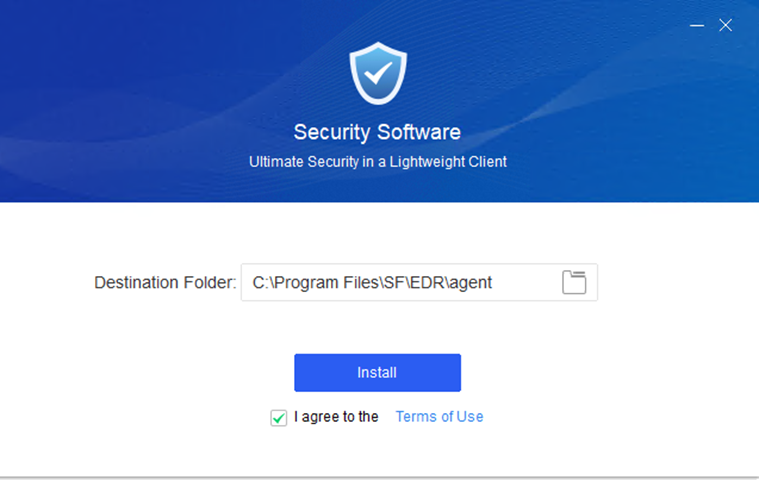Click the "Ultimate Security in a Lightweight Client" tagline
Screen dimensions: 759x480
click(x=377, y=162)
